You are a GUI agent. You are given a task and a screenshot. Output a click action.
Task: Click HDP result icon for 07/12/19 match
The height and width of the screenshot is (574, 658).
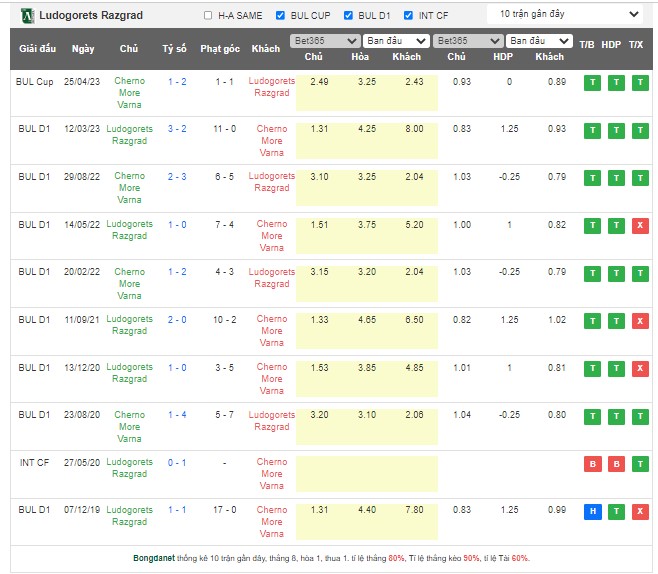pos(616,511)
